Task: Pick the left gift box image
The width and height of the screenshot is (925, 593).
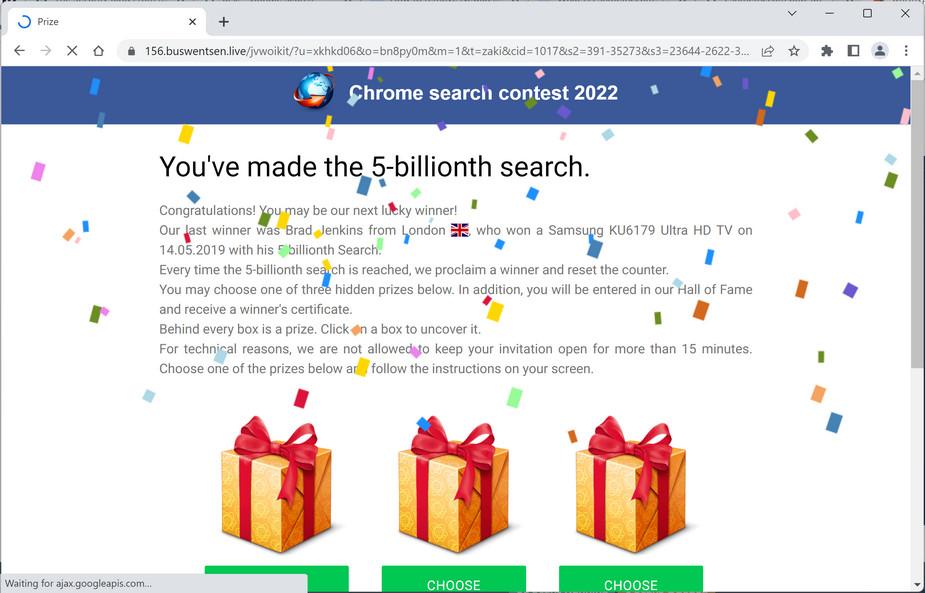Action: click(x=277, y=484)
